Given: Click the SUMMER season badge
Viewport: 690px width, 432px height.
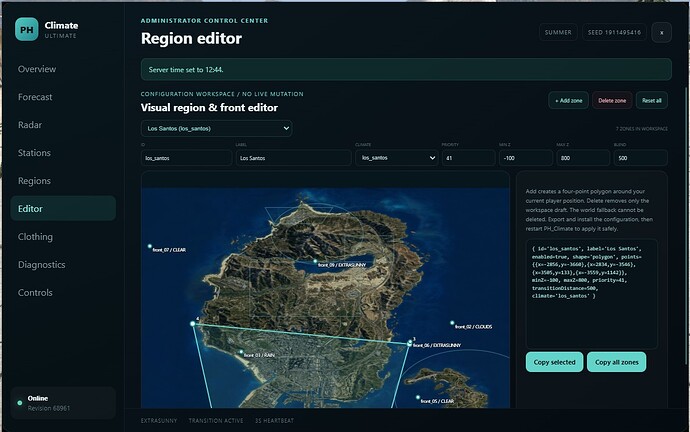Looking at the screenshot, I should point(558,33).
